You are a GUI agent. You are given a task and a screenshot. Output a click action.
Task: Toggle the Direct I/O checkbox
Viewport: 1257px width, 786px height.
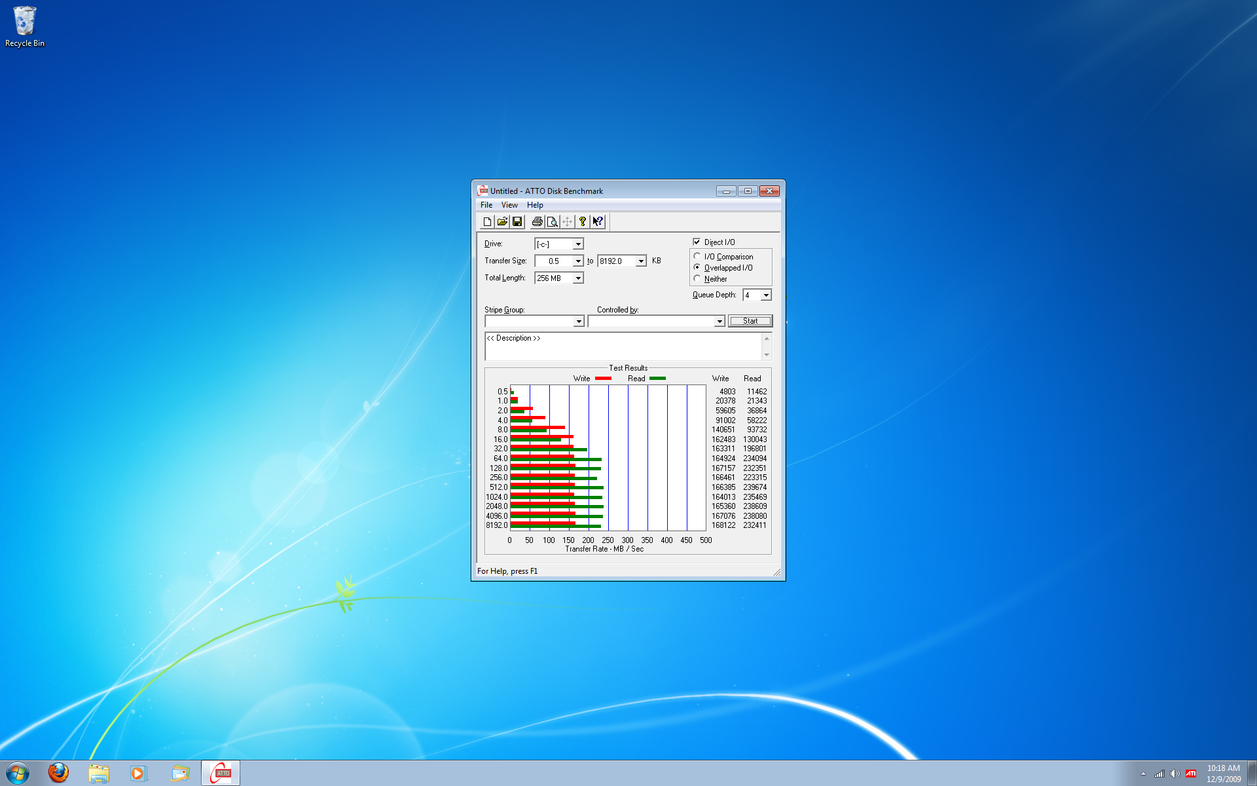[697, 242]
